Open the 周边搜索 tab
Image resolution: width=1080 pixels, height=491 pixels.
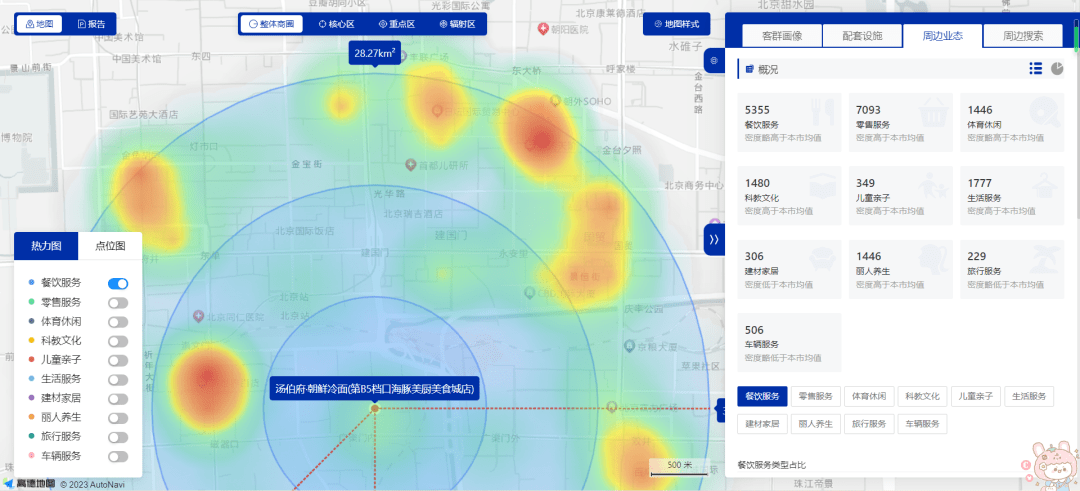click(x=1023, y=36)
